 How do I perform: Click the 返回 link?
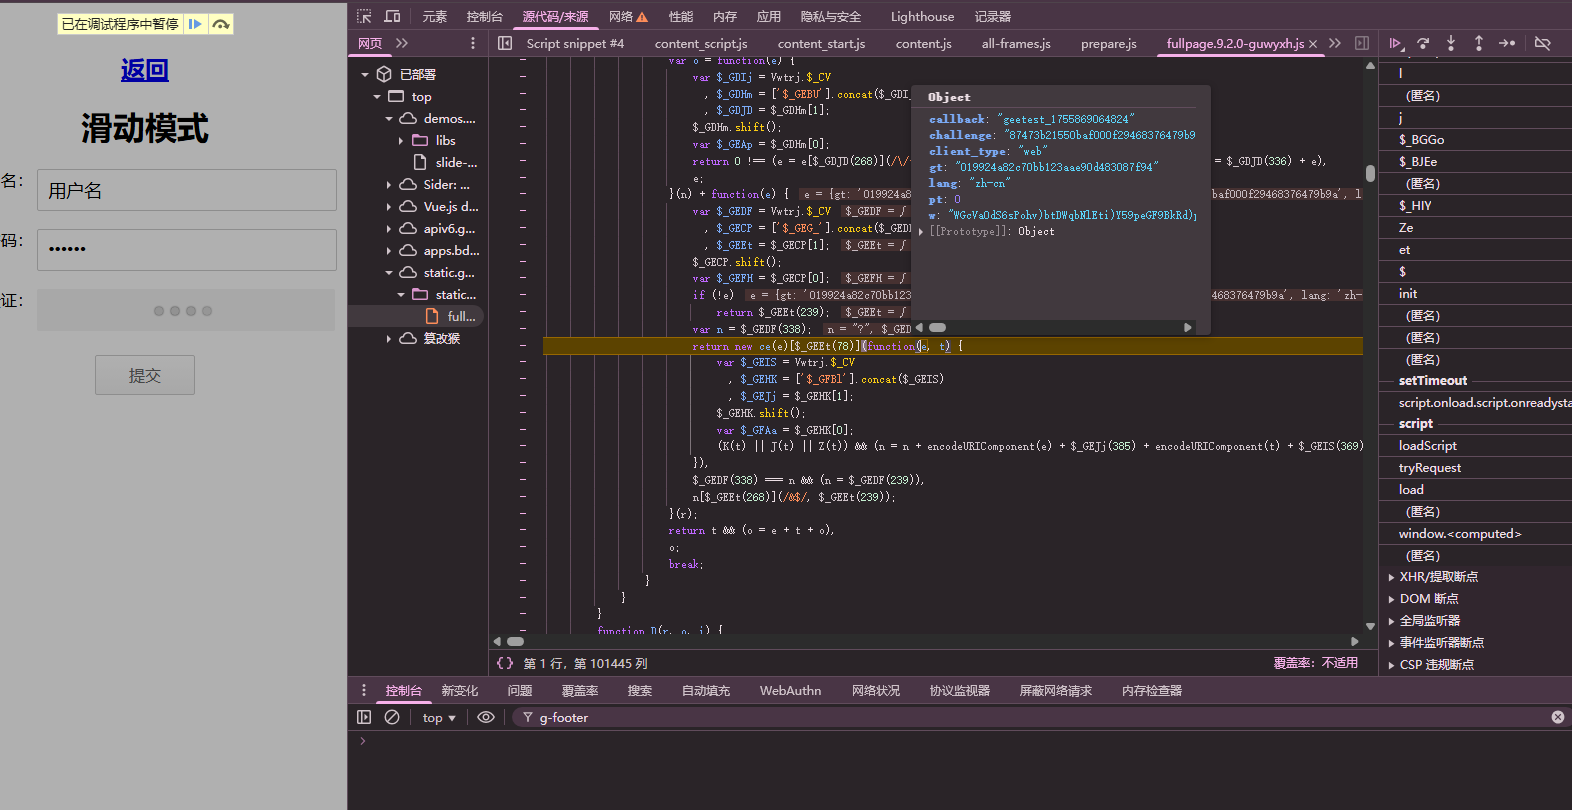[145, 69]
